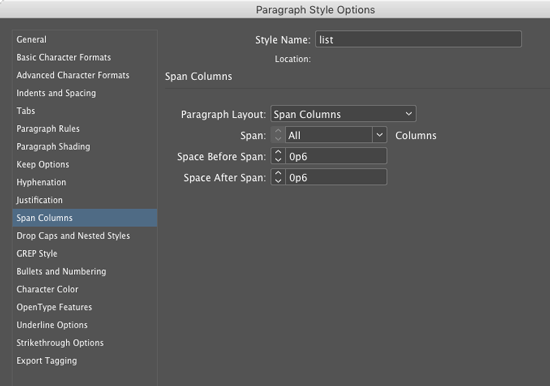550x386 pixels.
Task: Go to Indents and Spacing
Action: point(85,93)
